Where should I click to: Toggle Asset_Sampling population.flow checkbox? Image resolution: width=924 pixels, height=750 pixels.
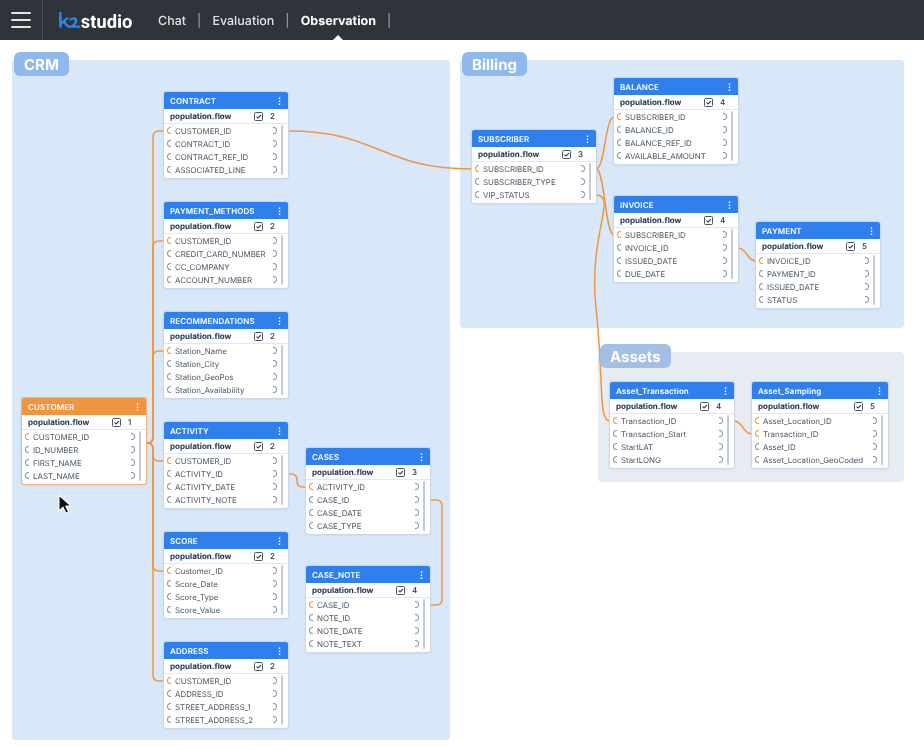858,407
